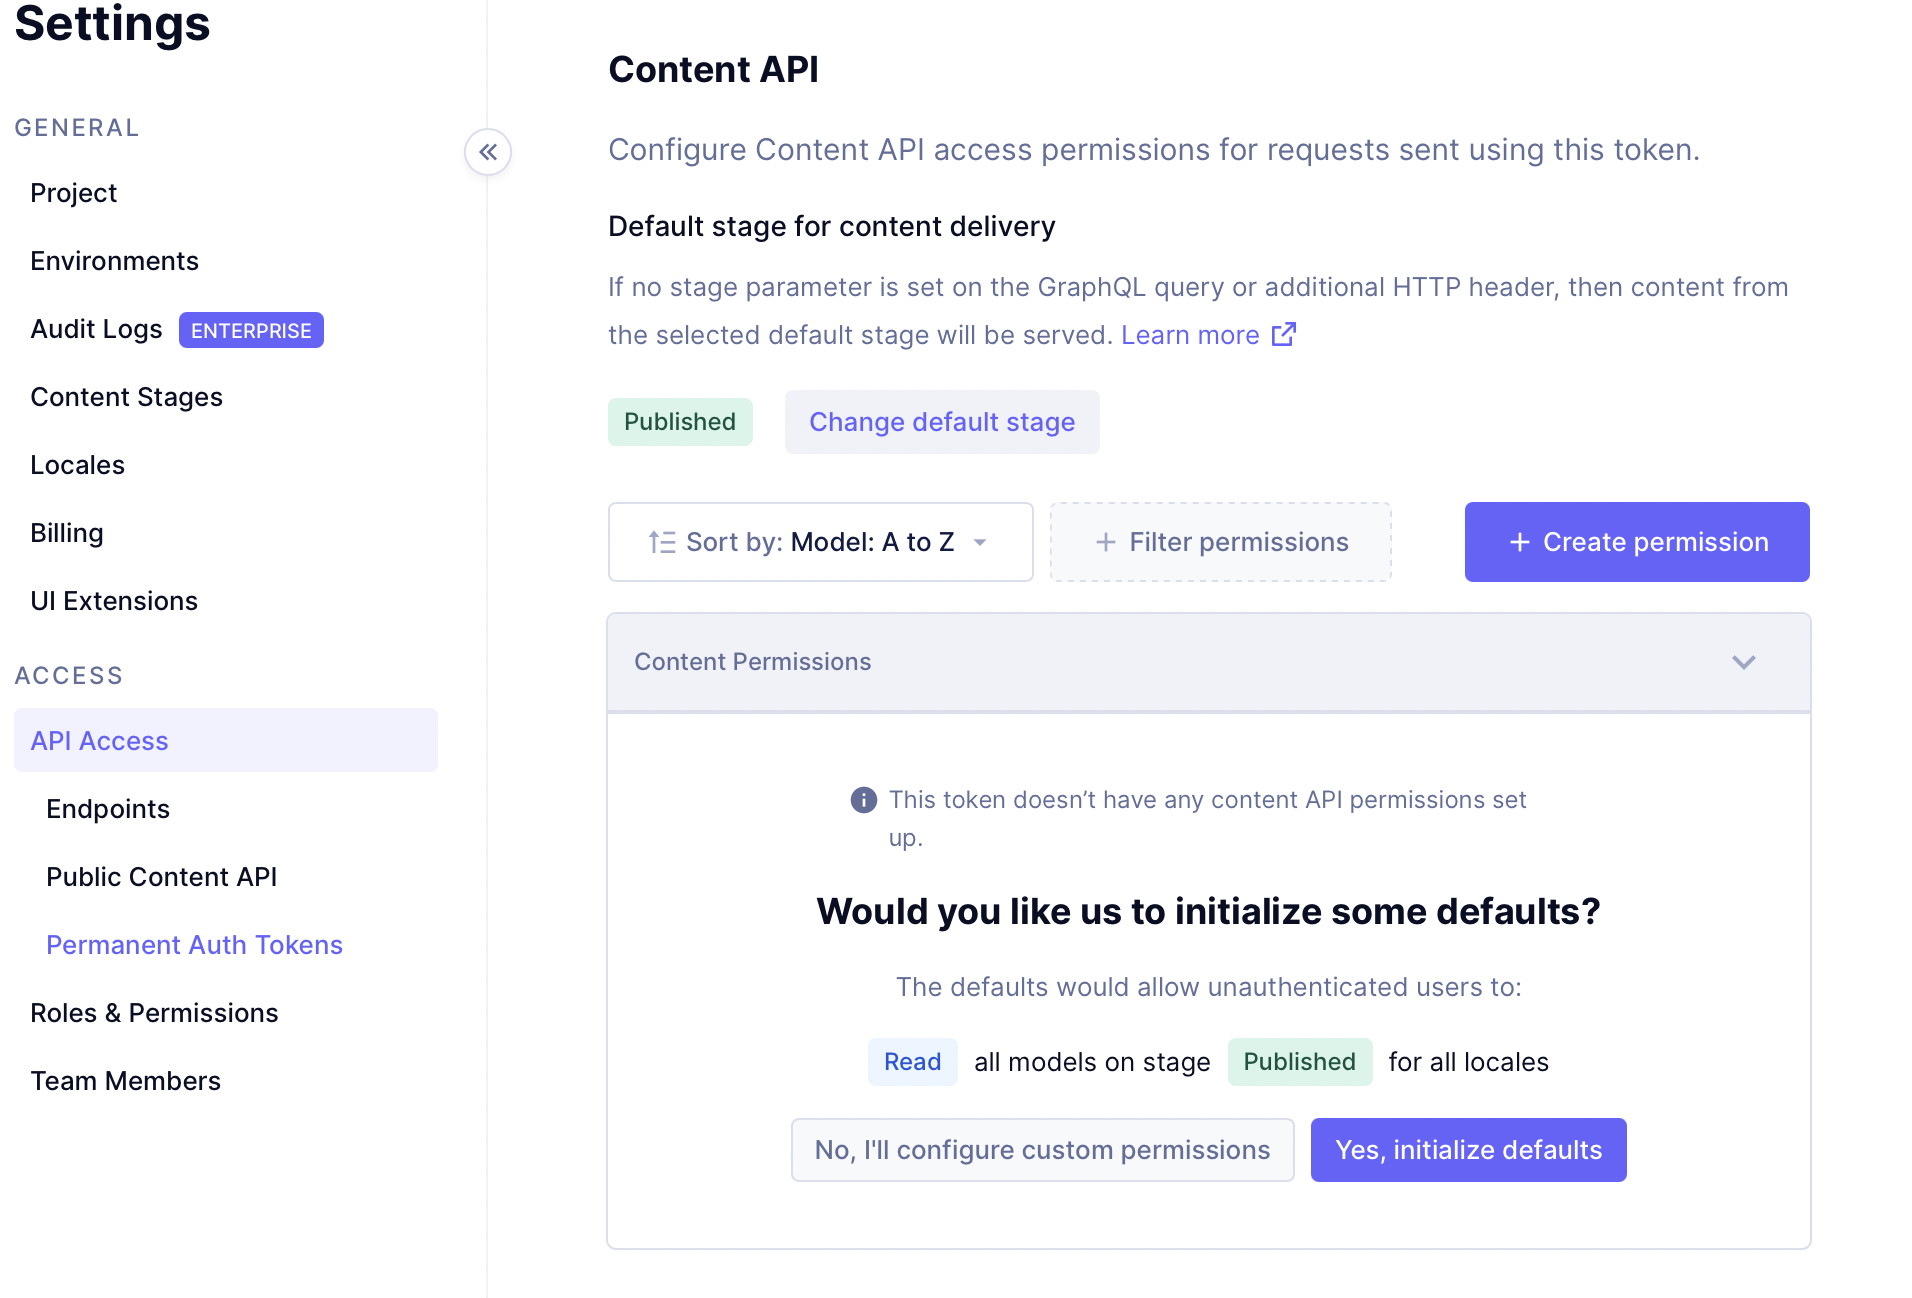Image resolution: width=1912 pixels, height=1298 pixels.
Task: Click the info icon next to the permissions notice
Action: click(862, 799)
